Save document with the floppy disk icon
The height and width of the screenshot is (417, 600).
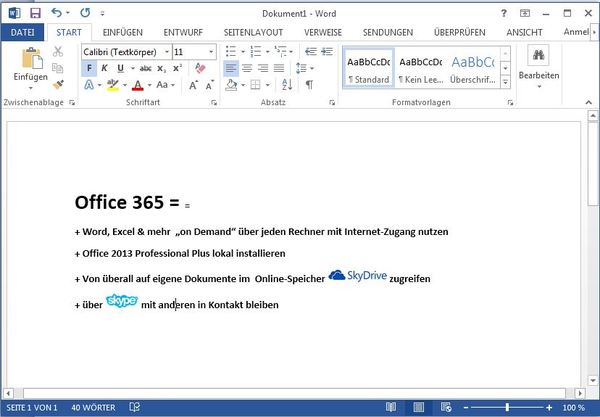(35, 13)
